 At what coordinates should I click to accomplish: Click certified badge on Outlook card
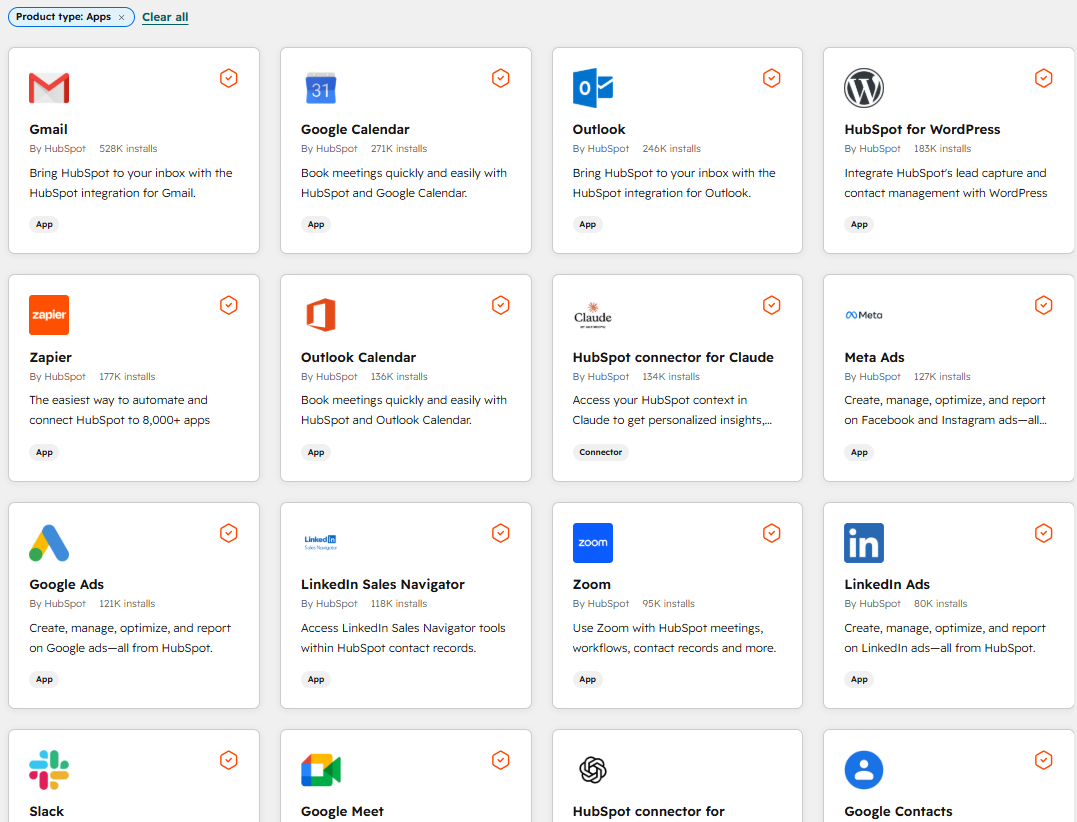coord(772,78)
